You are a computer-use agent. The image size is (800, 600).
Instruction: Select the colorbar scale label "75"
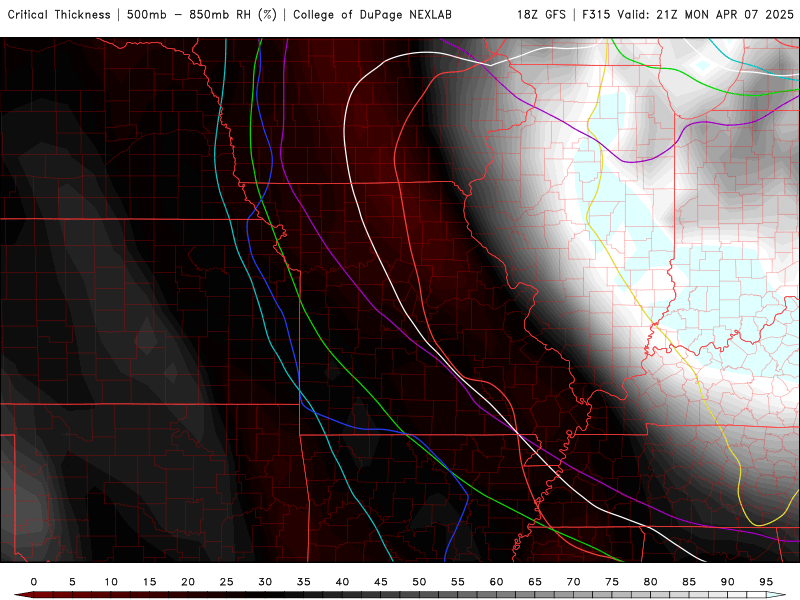(612, 582)
